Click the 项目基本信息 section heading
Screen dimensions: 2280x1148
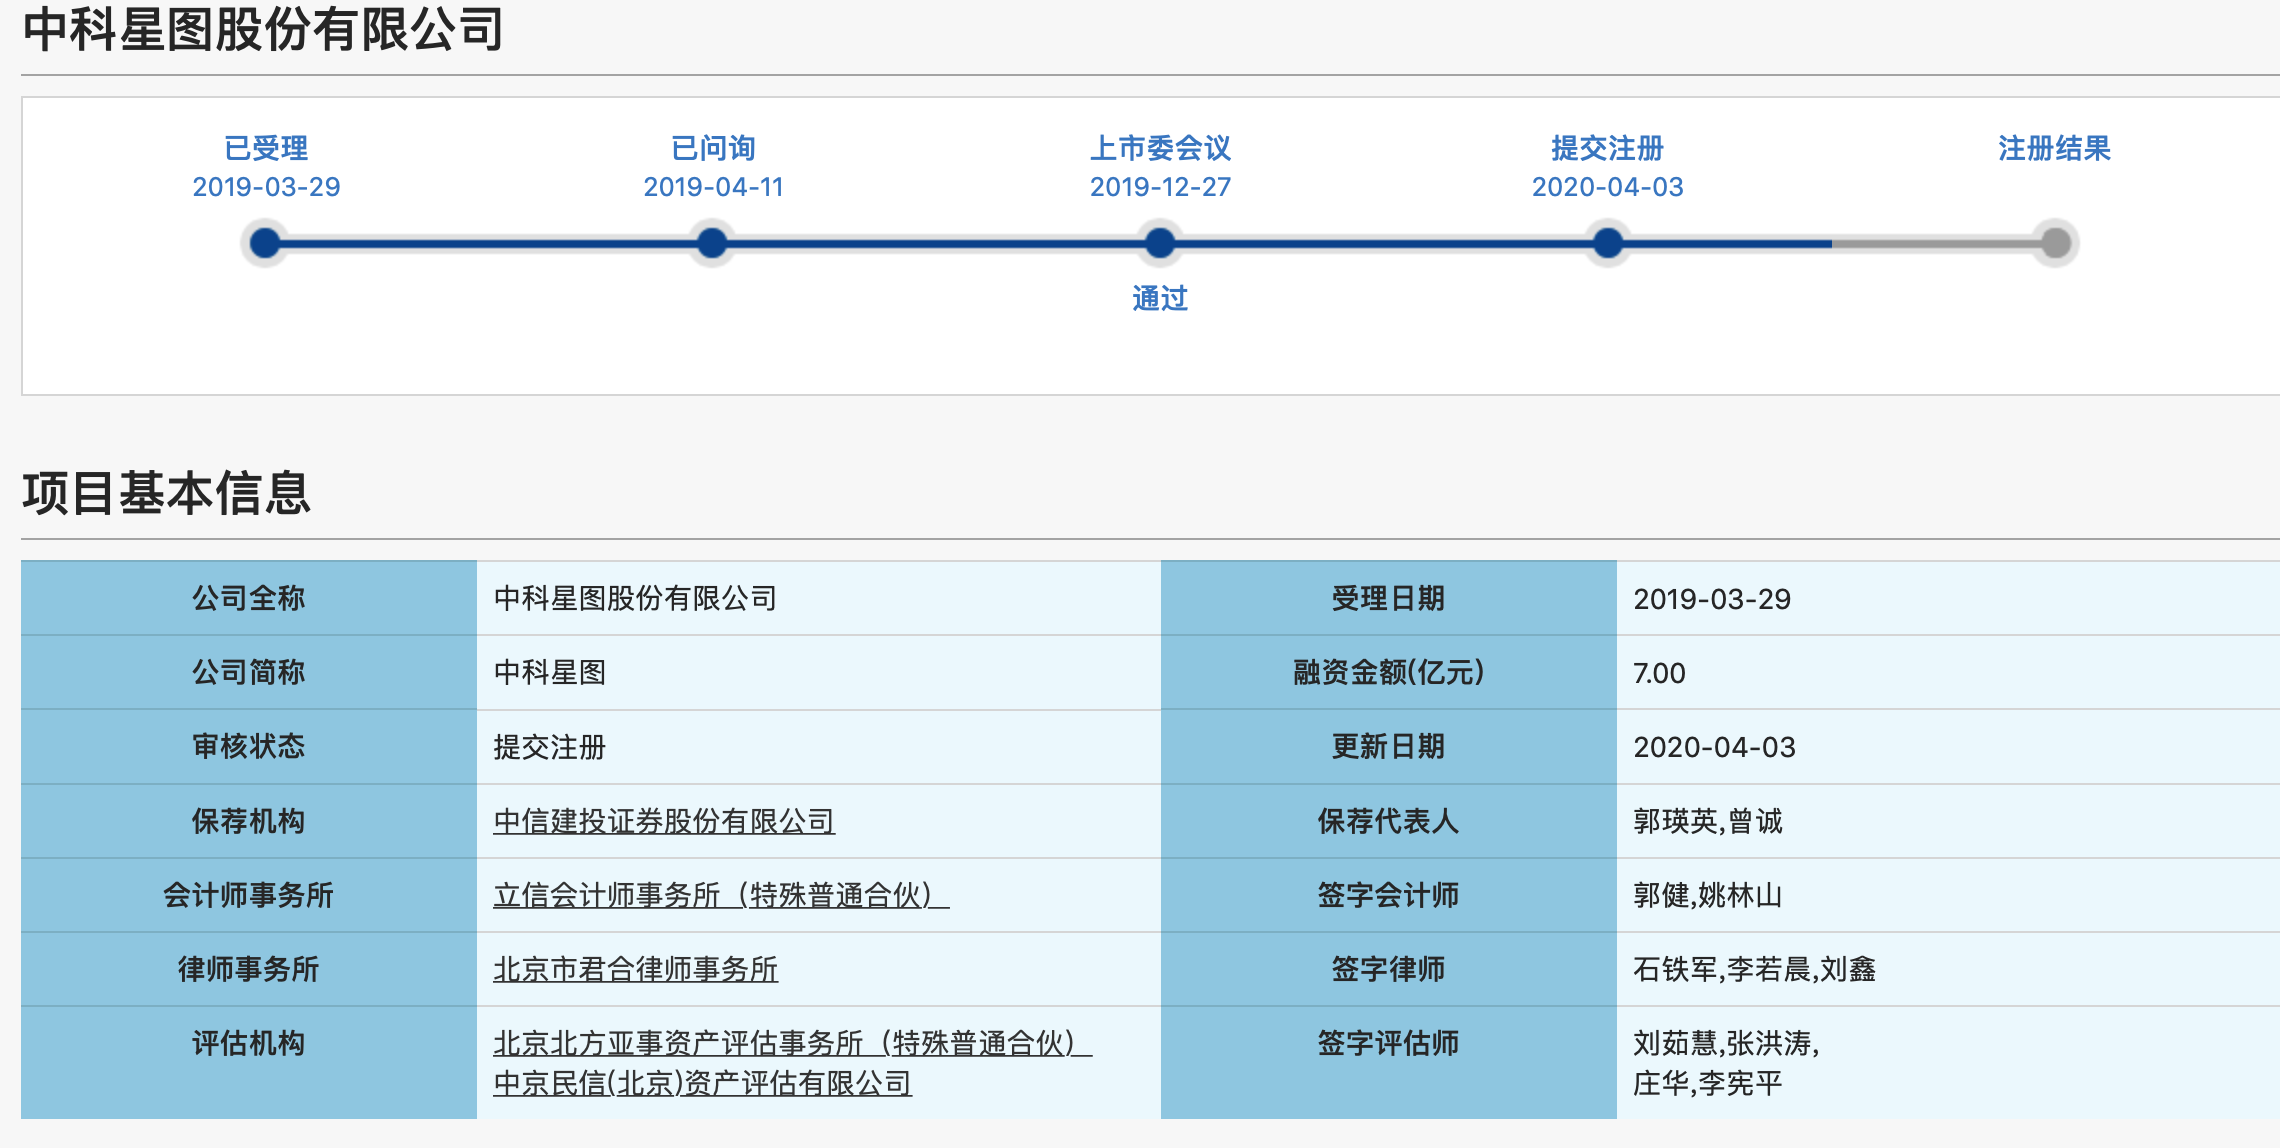click(167, 493)
